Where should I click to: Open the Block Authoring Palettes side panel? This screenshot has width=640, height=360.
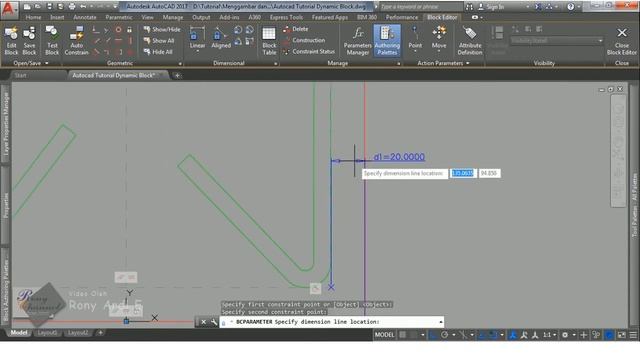tap(6, 286)
